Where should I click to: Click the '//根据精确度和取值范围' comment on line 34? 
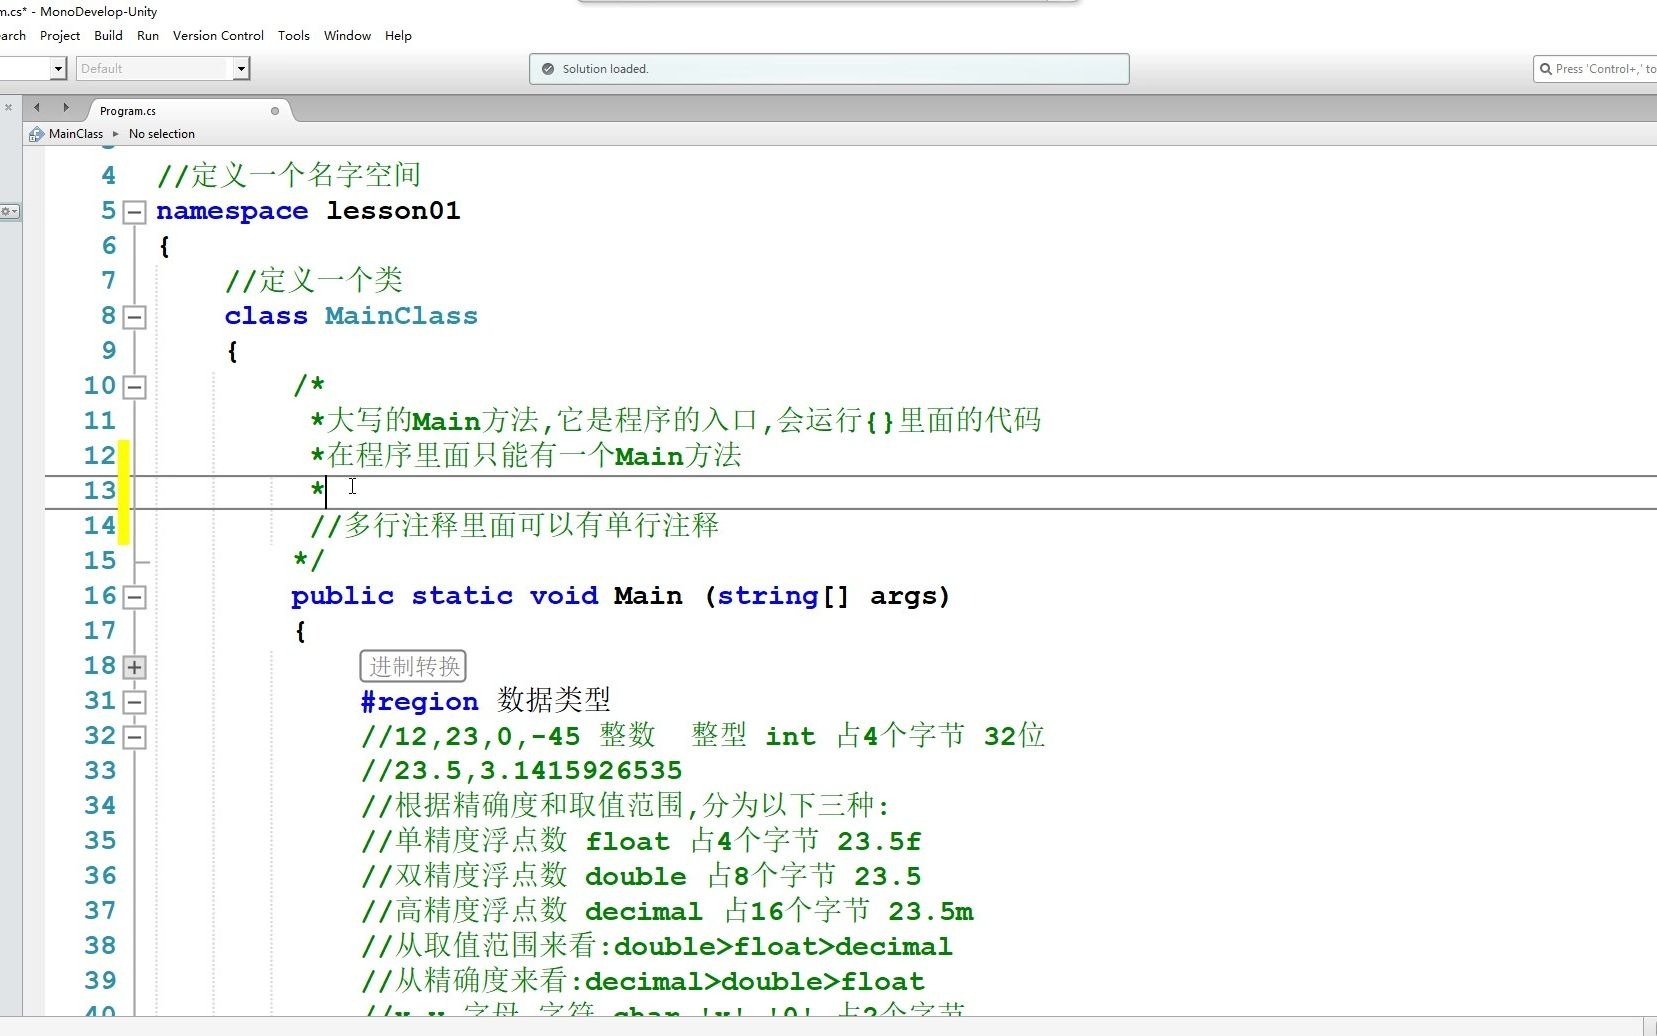coord(625,805)
